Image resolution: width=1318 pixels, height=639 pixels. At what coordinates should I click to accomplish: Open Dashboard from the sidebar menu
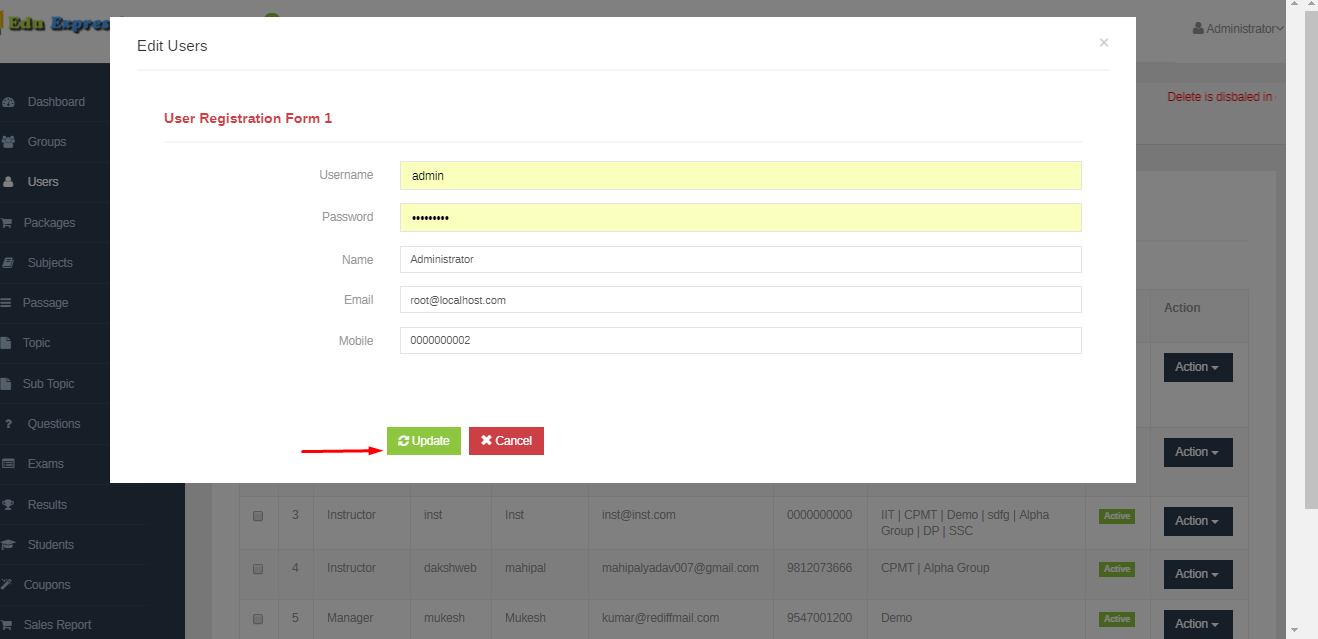click(56, 102)
